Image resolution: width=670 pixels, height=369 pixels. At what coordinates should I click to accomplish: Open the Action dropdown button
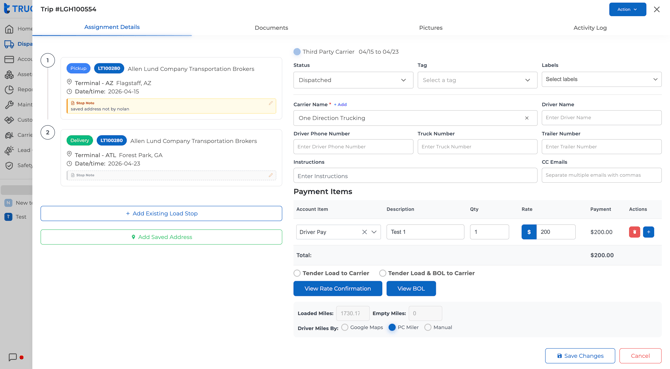click(627, 9)
